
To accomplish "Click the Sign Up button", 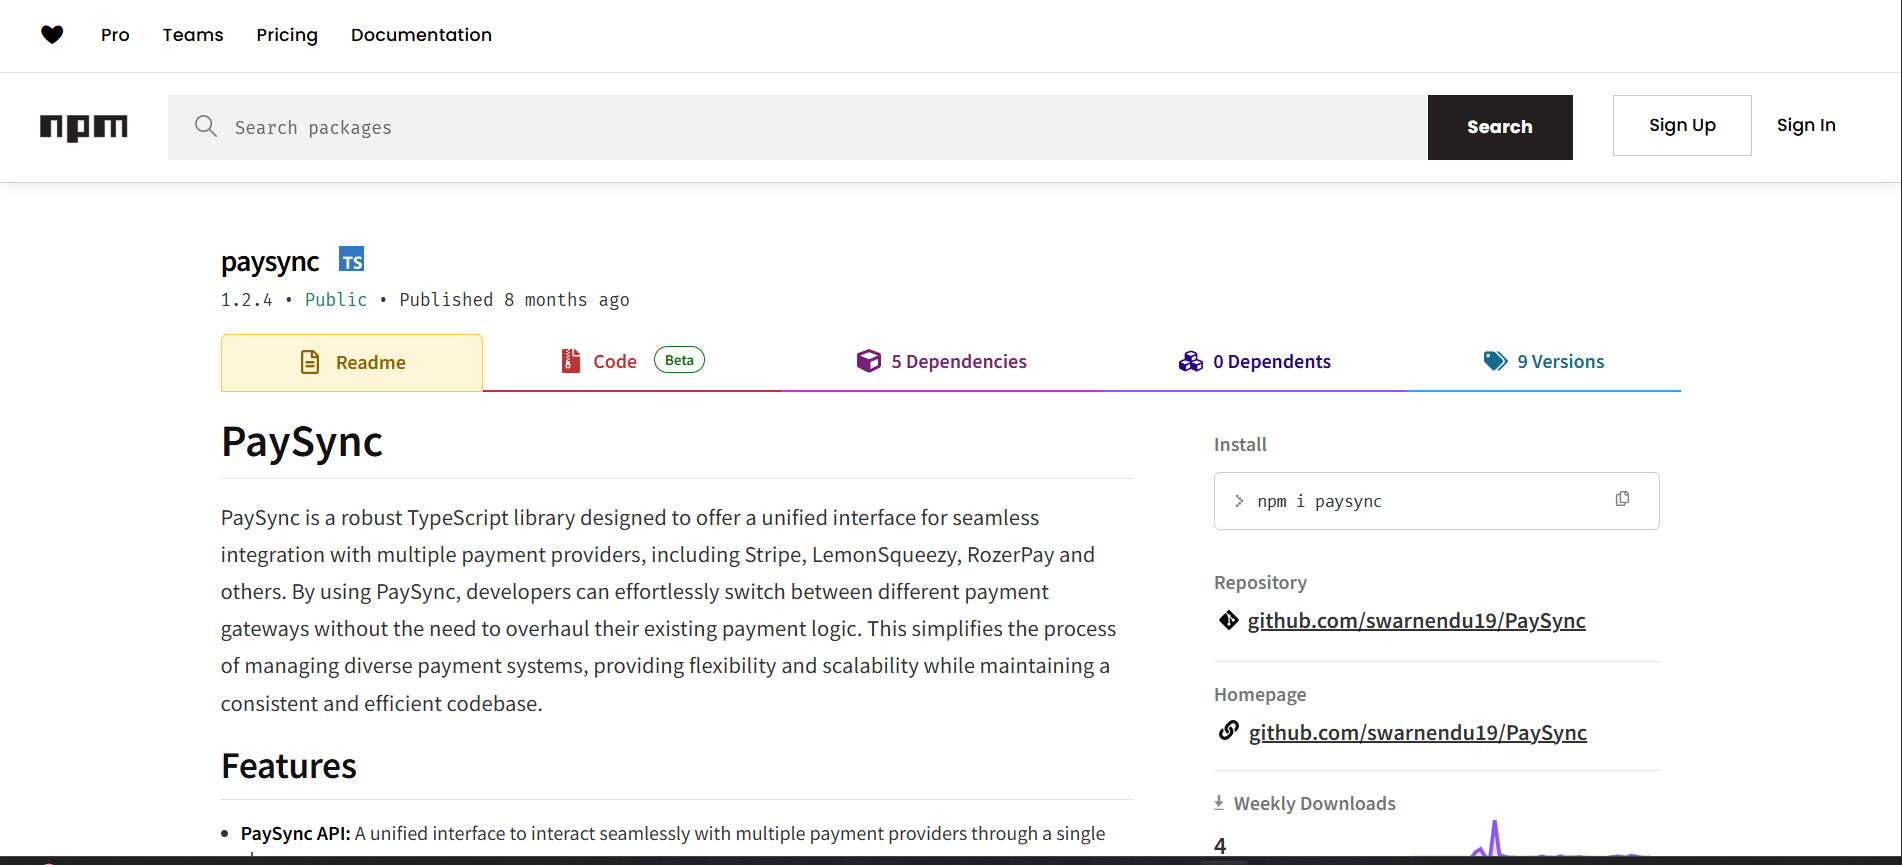I will (1682, 125).
